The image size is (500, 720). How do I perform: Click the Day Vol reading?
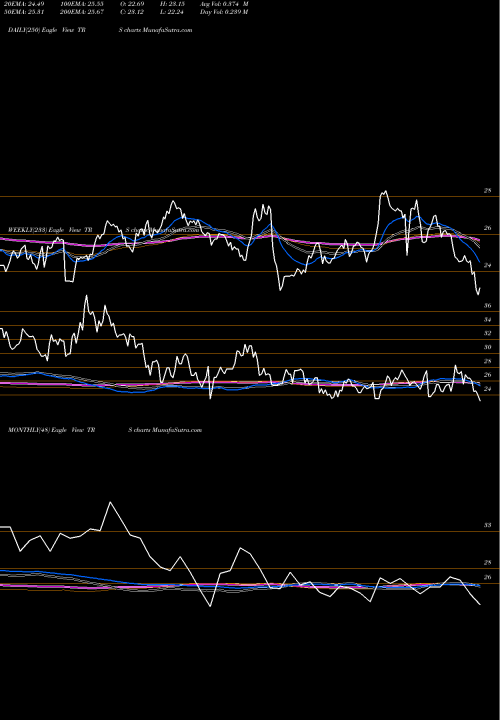(224, 12)
